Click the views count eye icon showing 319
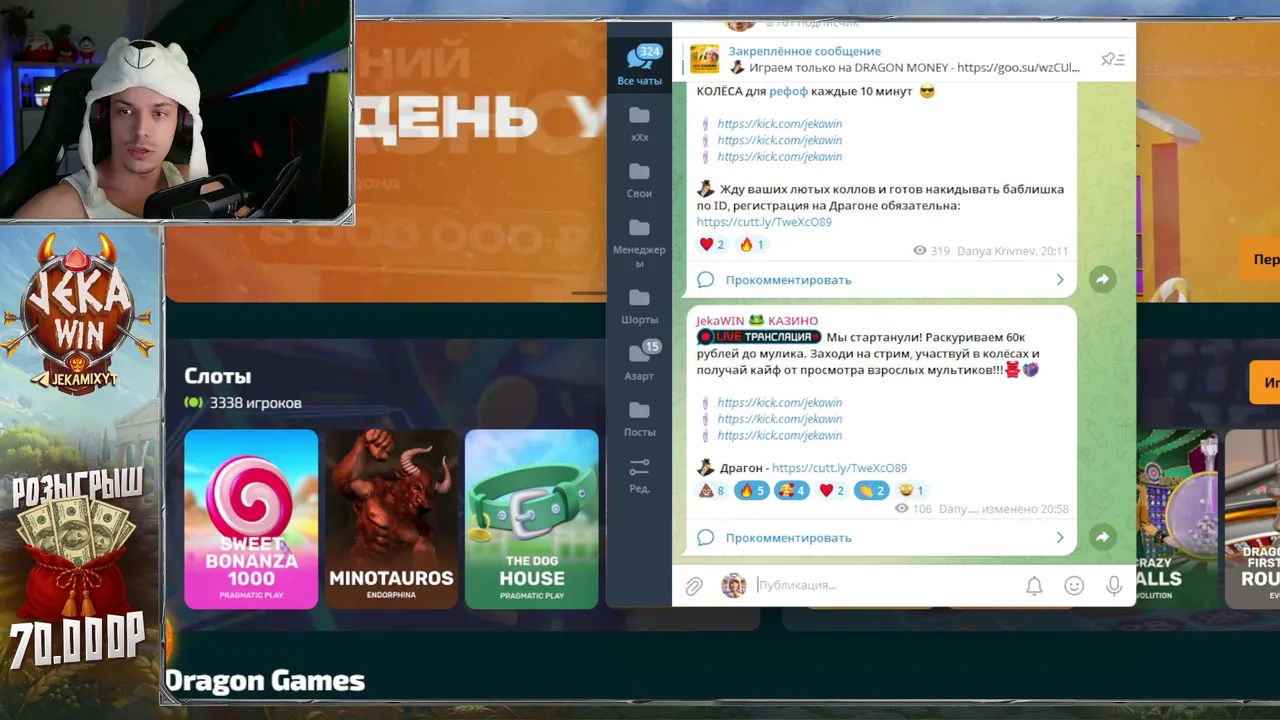 [920, 251]
